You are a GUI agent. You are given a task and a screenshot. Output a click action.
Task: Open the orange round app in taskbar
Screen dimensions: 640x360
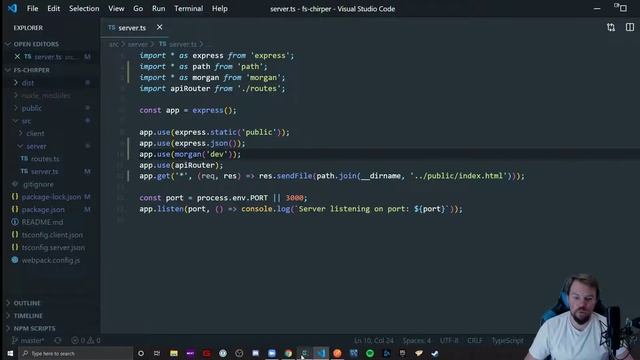(x=337, y=353)
